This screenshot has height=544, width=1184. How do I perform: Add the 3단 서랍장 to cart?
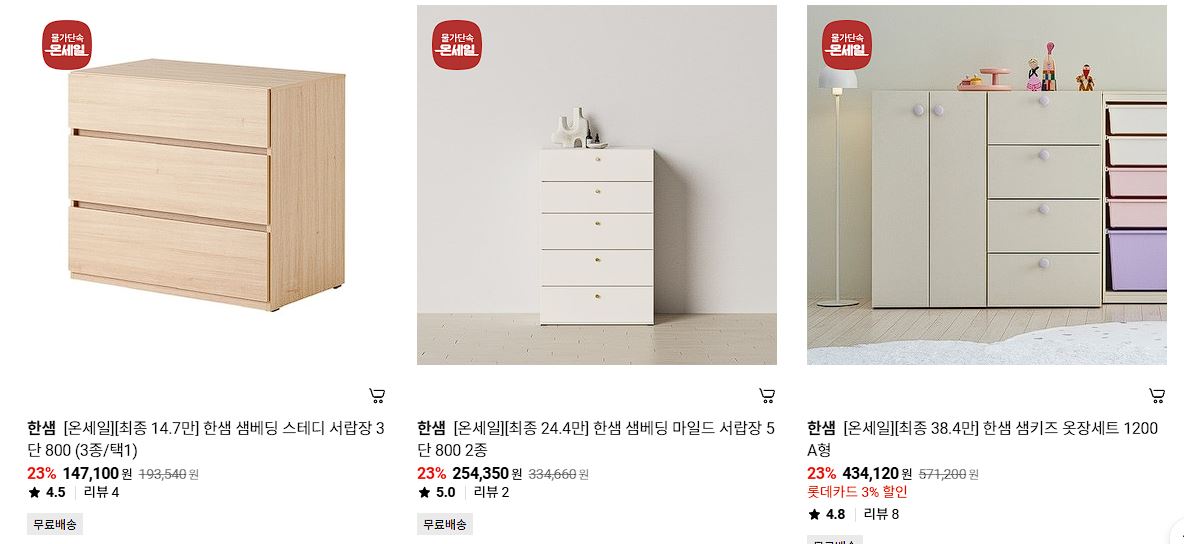point(377,395)
